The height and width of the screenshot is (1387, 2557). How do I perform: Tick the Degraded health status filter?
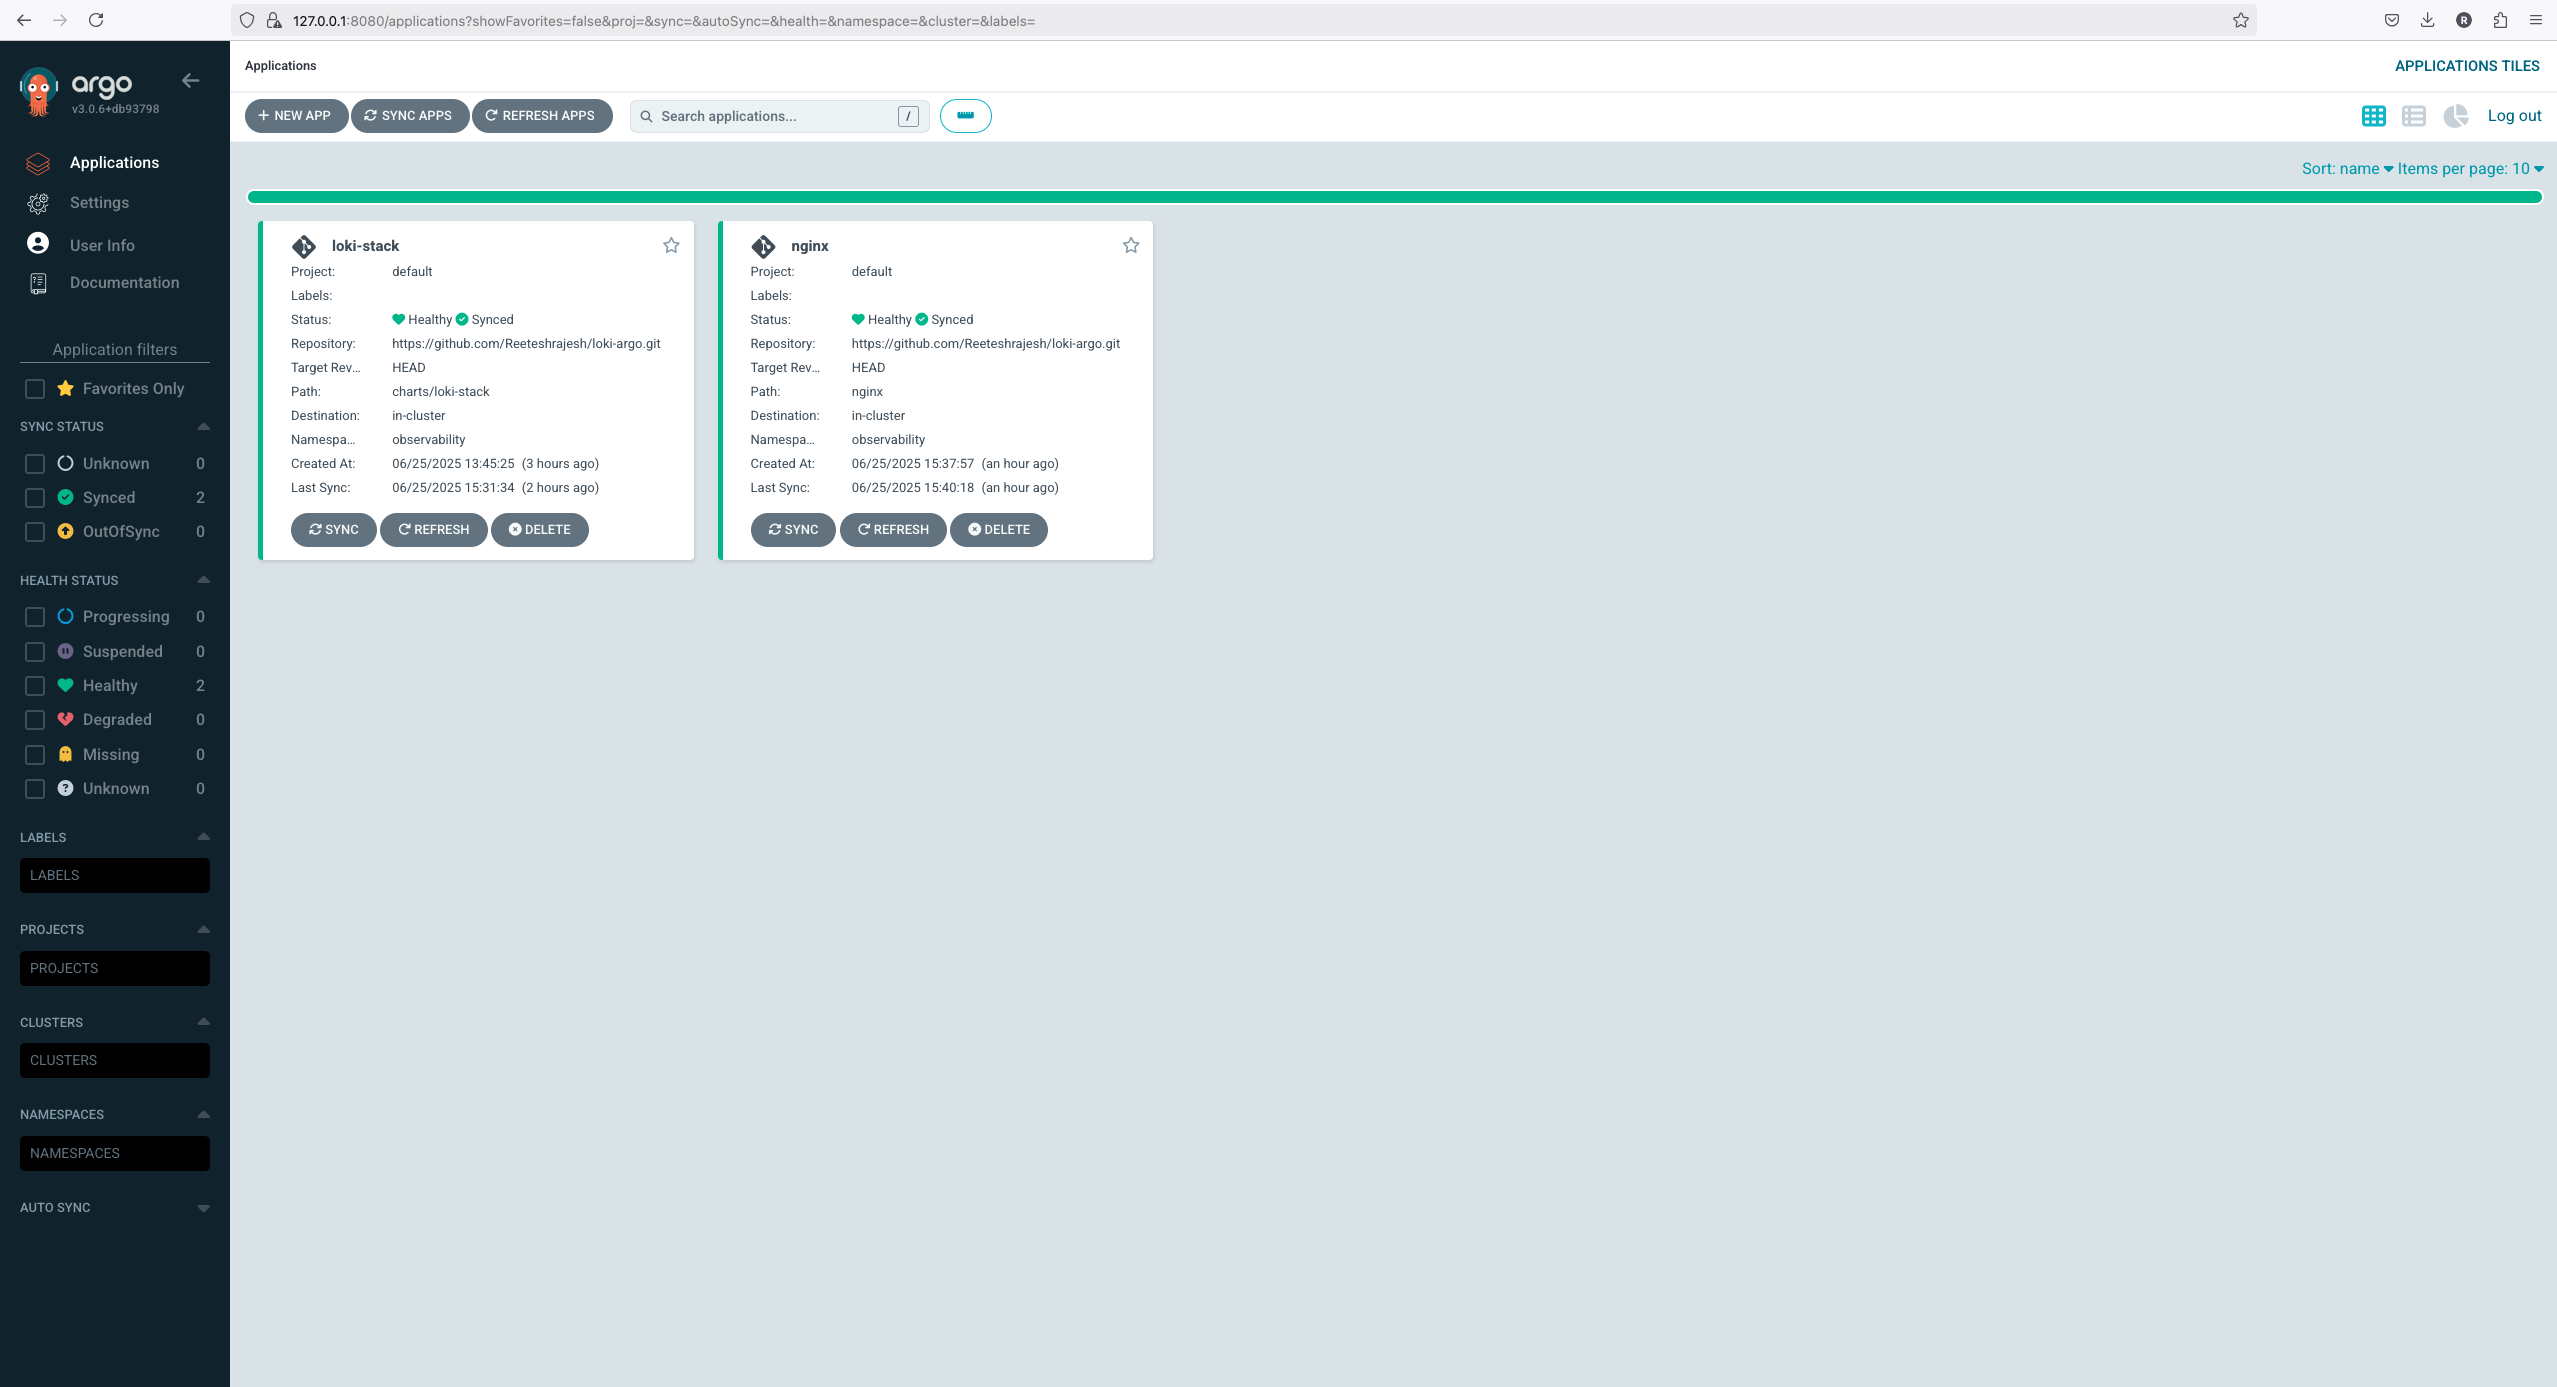pyautogui.click(x=35, y=720)
